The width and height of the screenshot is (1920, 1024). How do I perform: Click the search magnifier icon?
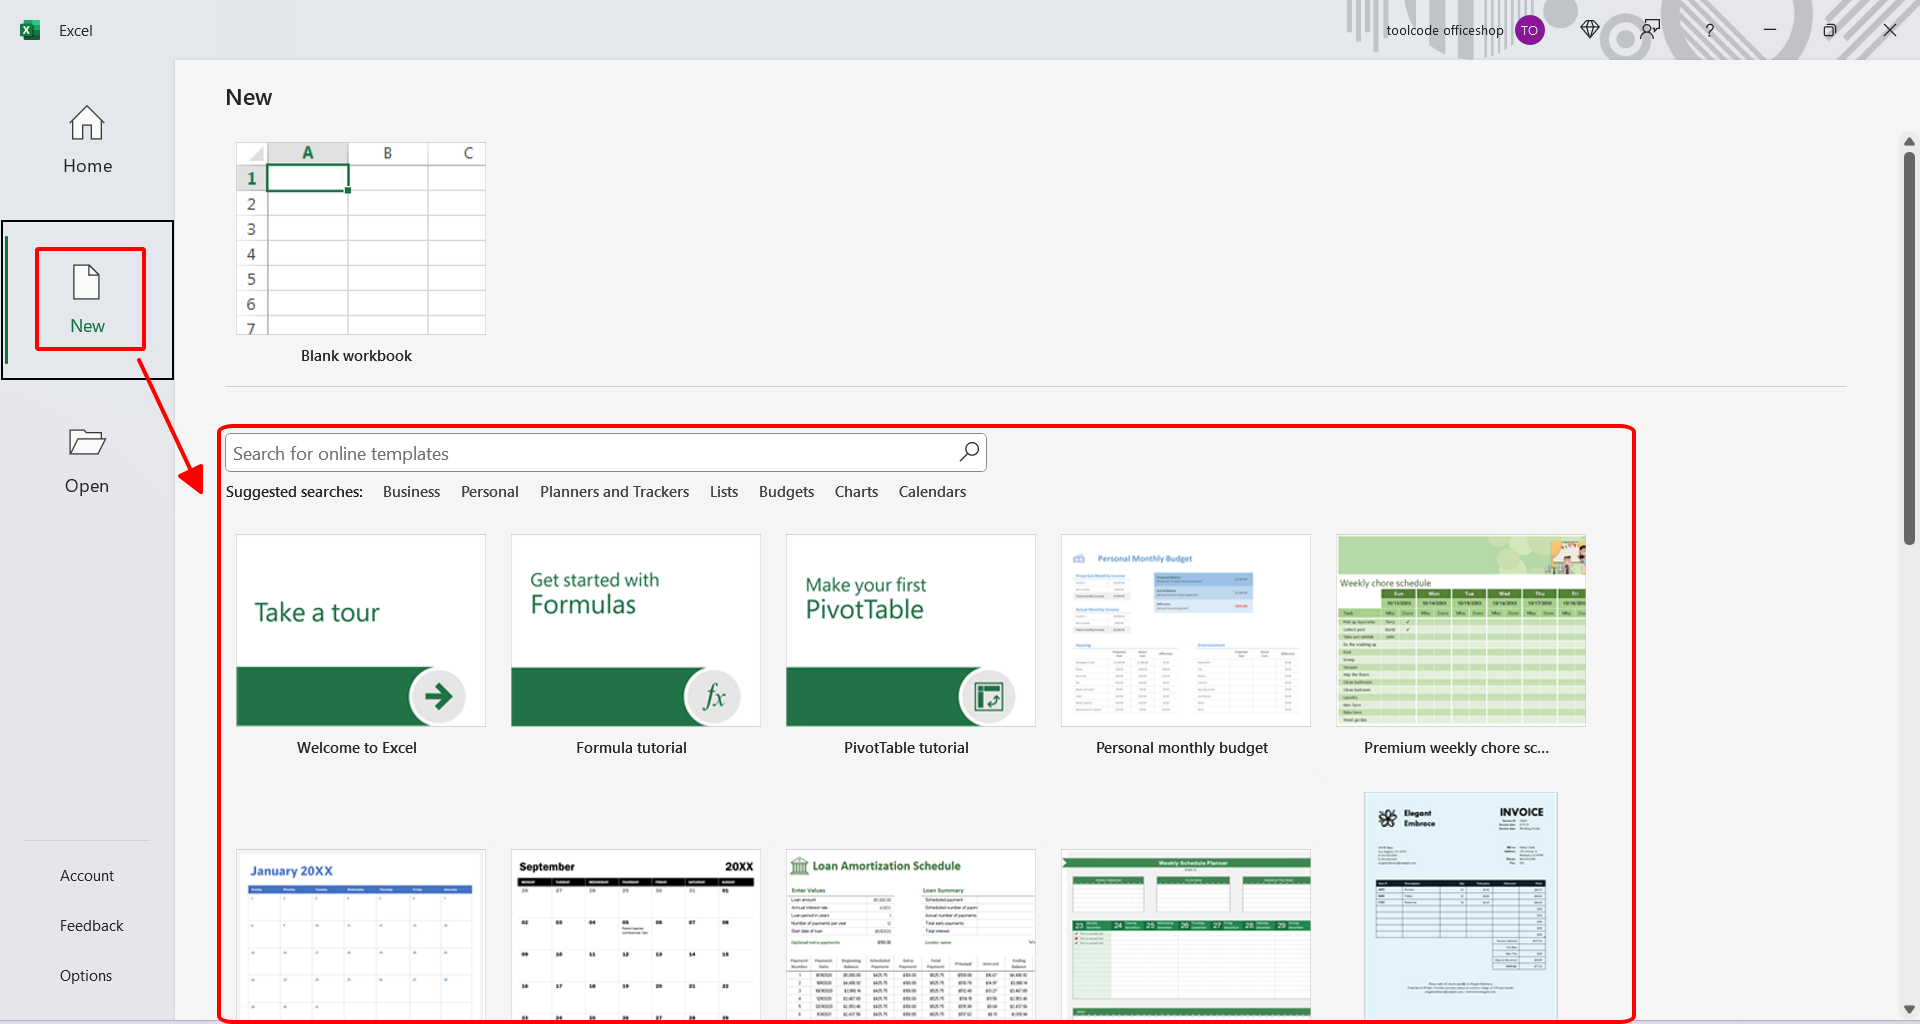(969, 452)
